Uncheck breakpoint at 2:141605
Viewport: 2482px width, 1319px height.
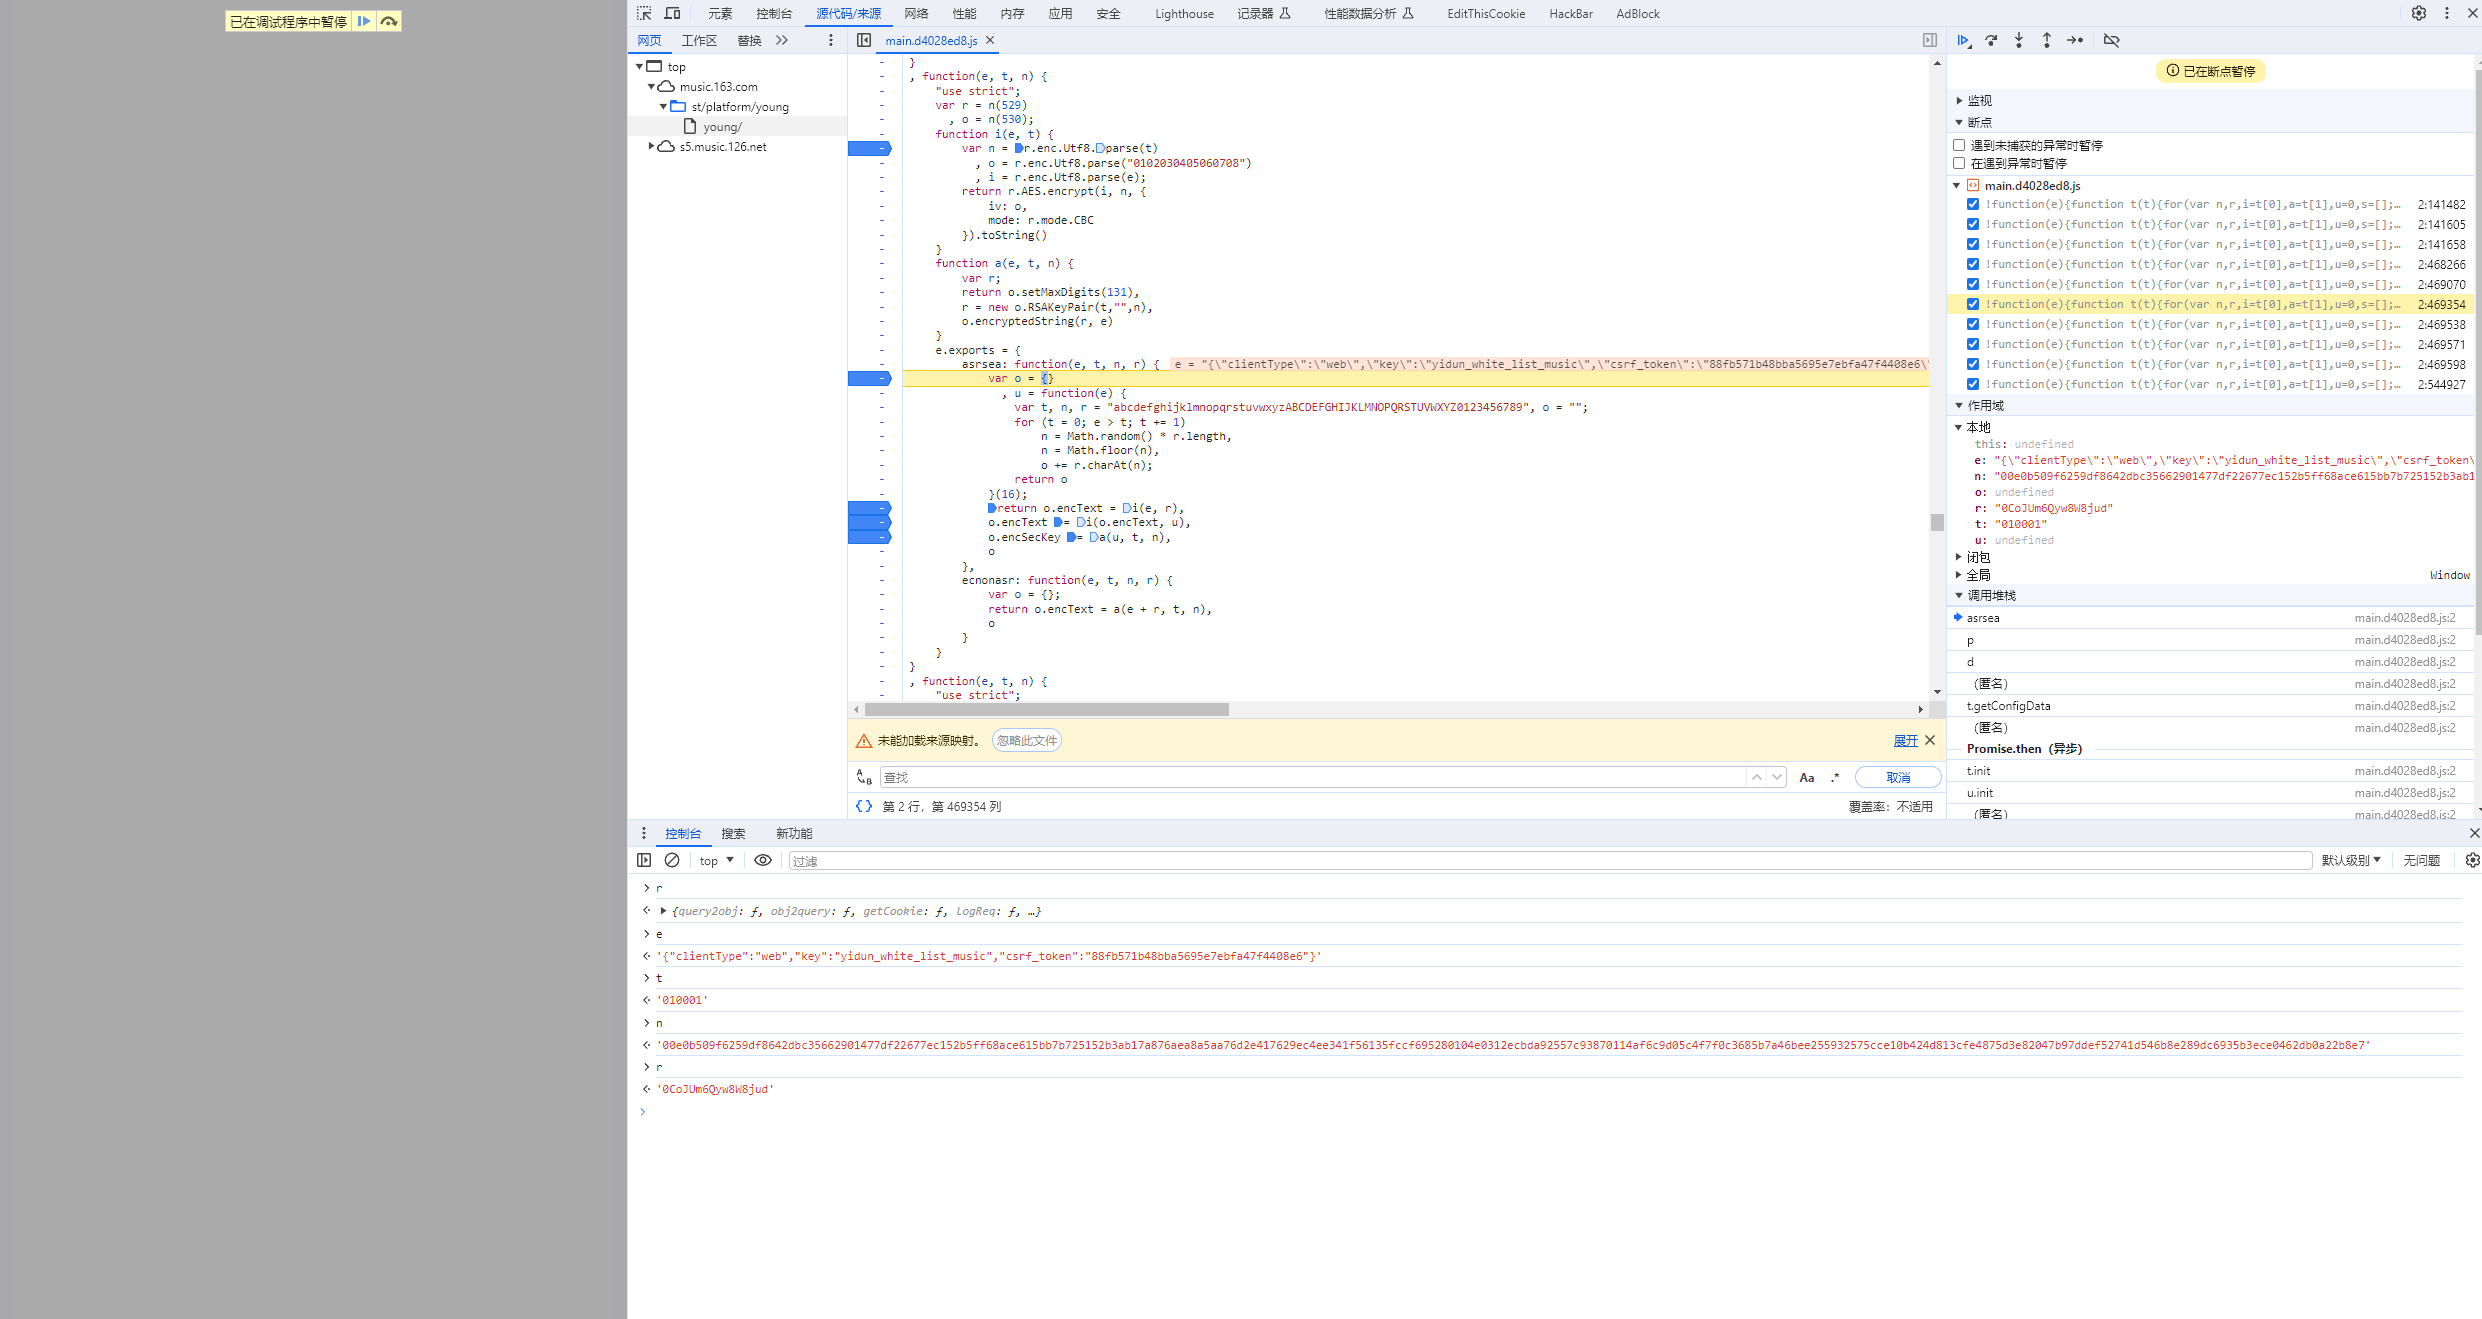tap(1973, 224)
